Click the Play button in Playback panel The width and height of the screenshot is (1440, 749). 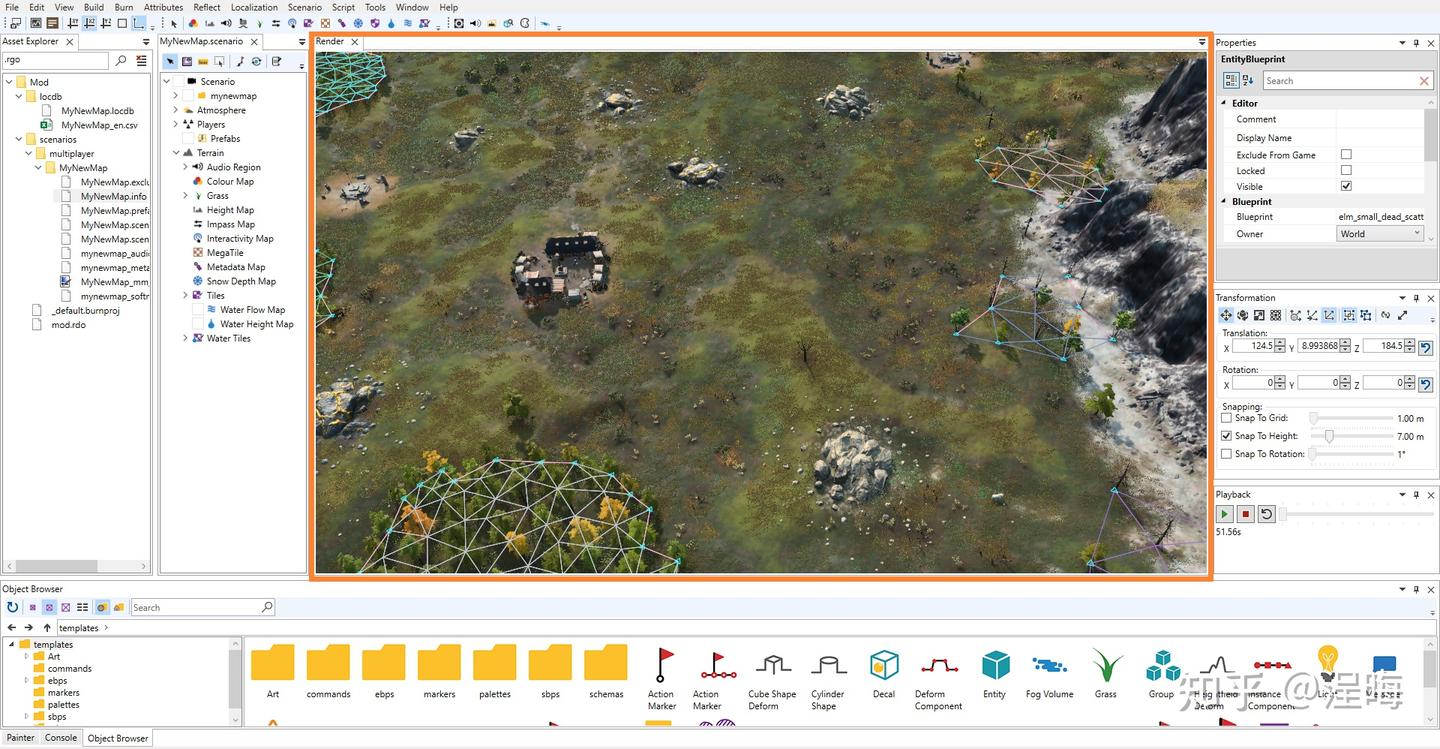point(1224,514)
